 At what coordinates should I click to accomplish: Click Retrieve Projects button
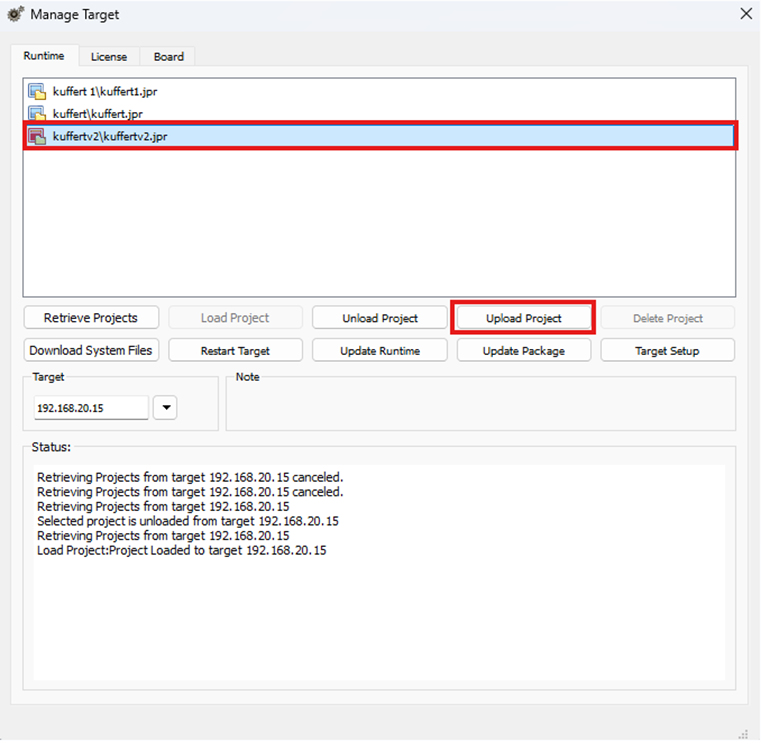(x=91, y=318)
